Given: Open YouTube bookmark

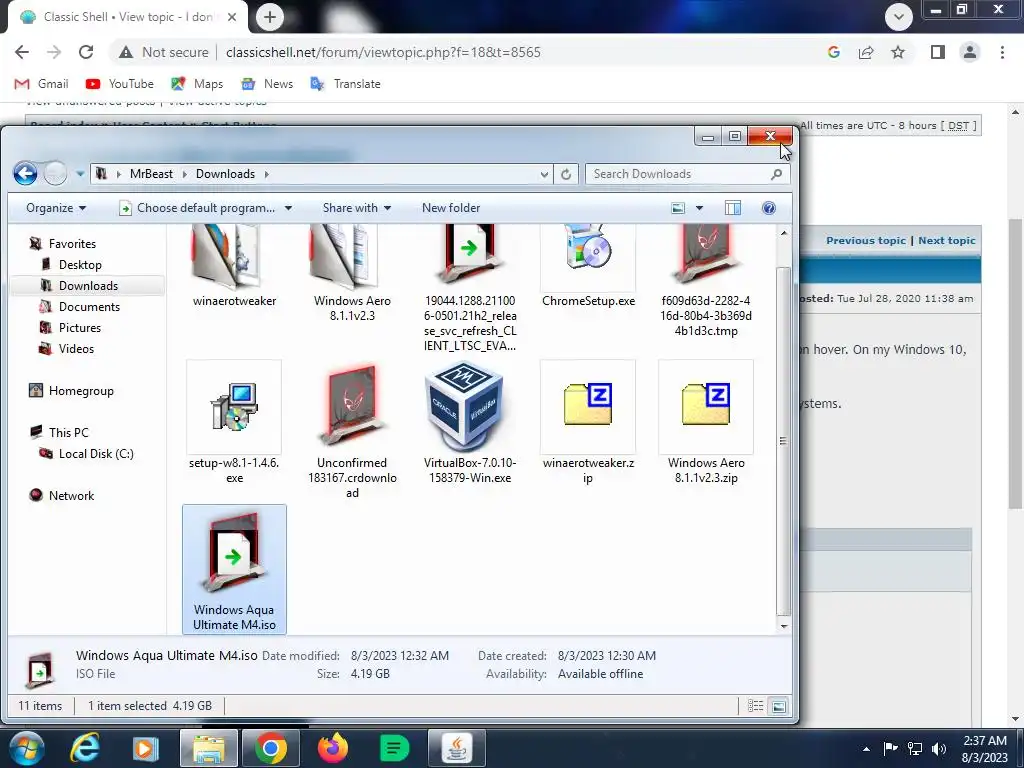Looking at the screenshot, I should 120,84.
